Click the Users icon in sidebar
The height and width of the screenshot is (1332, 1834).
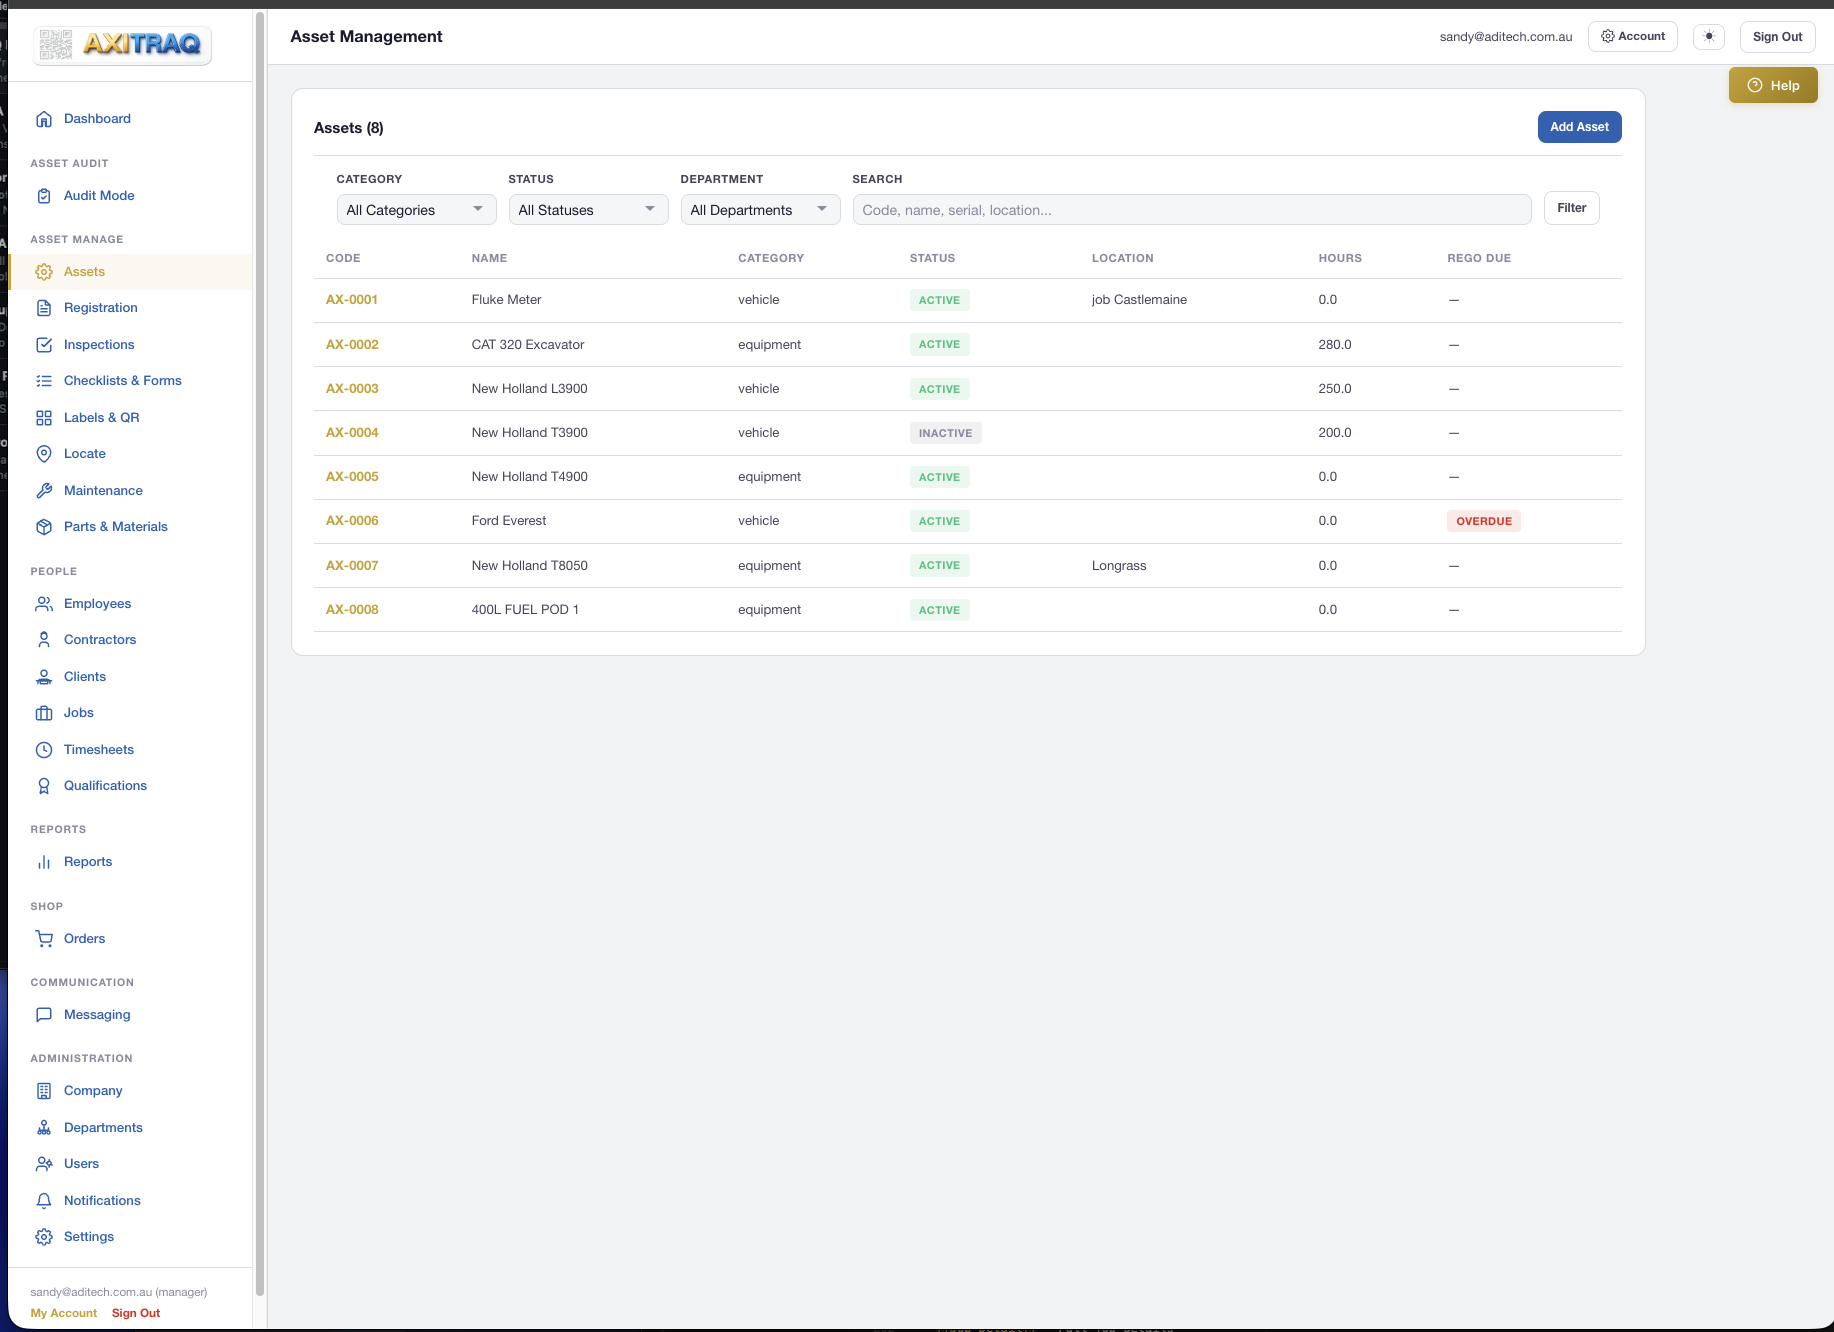[x=44, y=1164]
